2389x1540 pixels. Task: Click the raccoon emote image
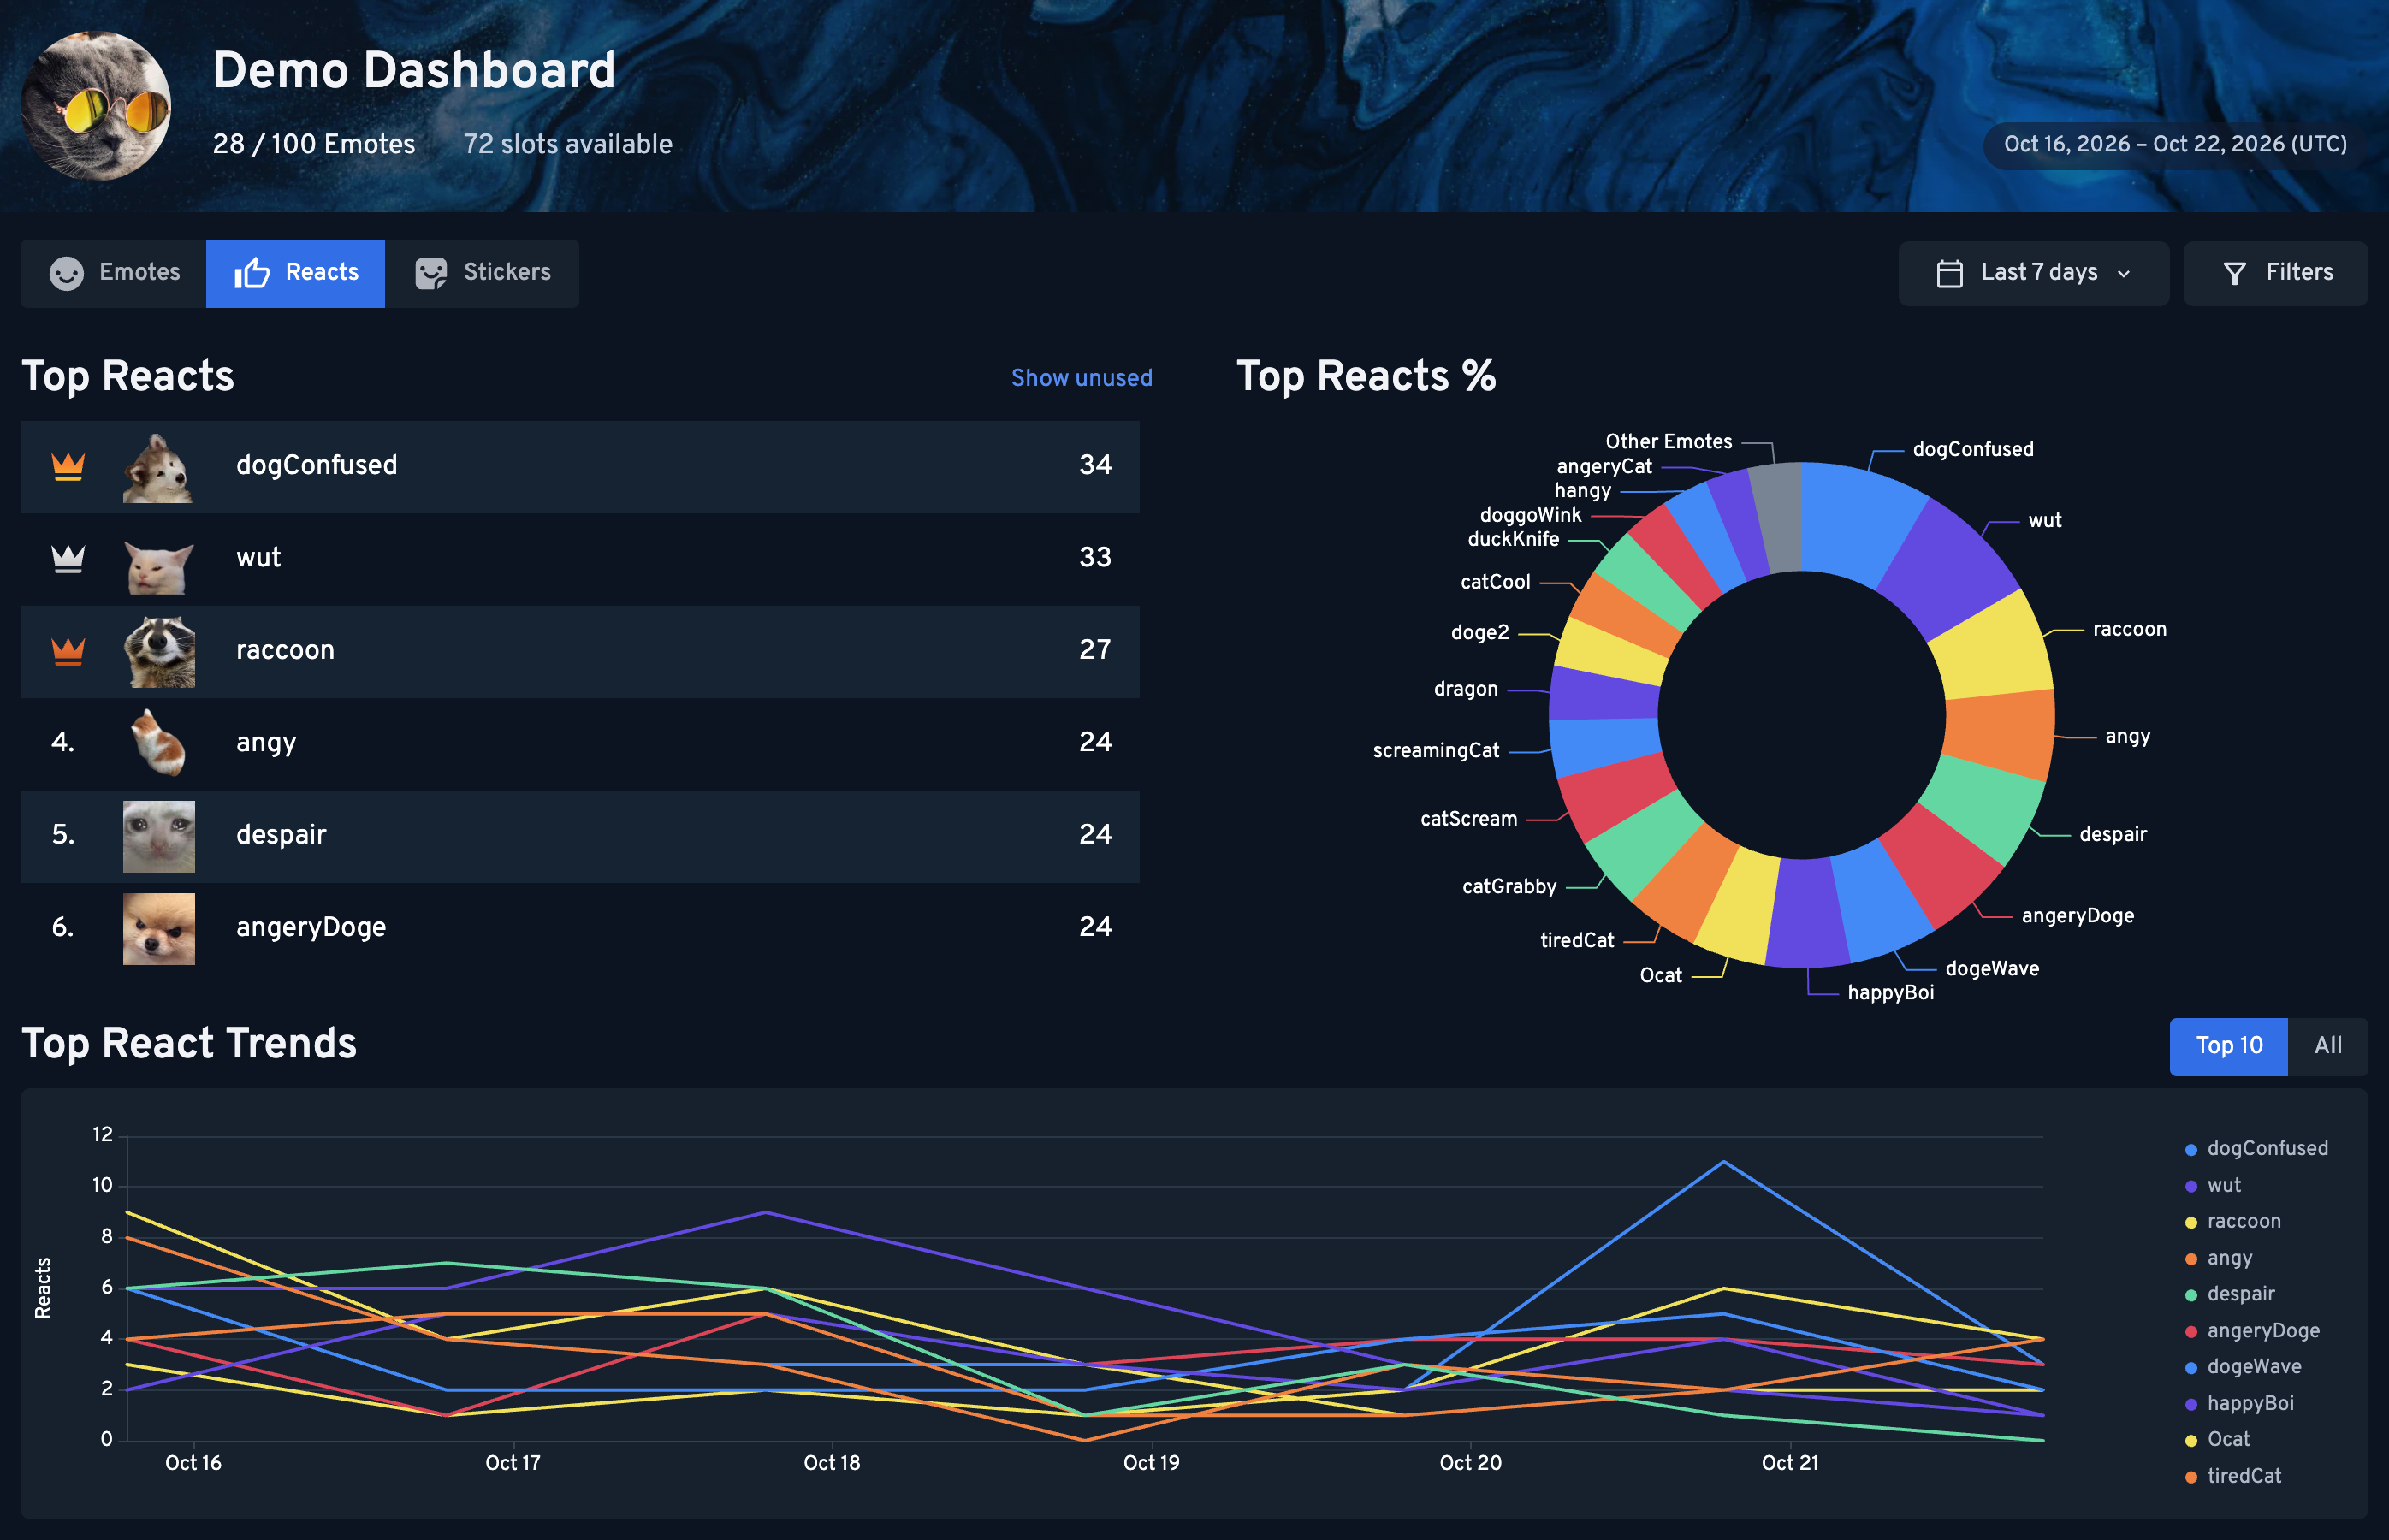pyautogui.click(x=159, y=651)
